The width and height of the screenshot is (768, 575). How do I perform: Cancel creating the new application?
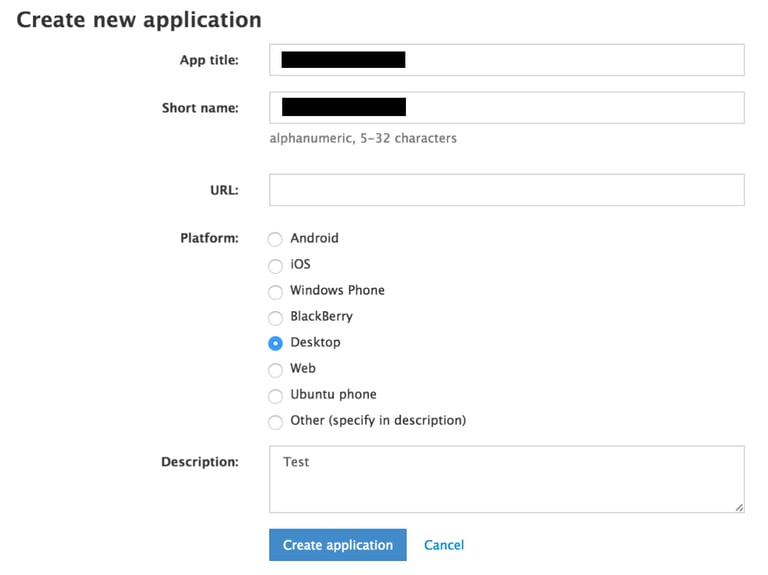(444, 545)
